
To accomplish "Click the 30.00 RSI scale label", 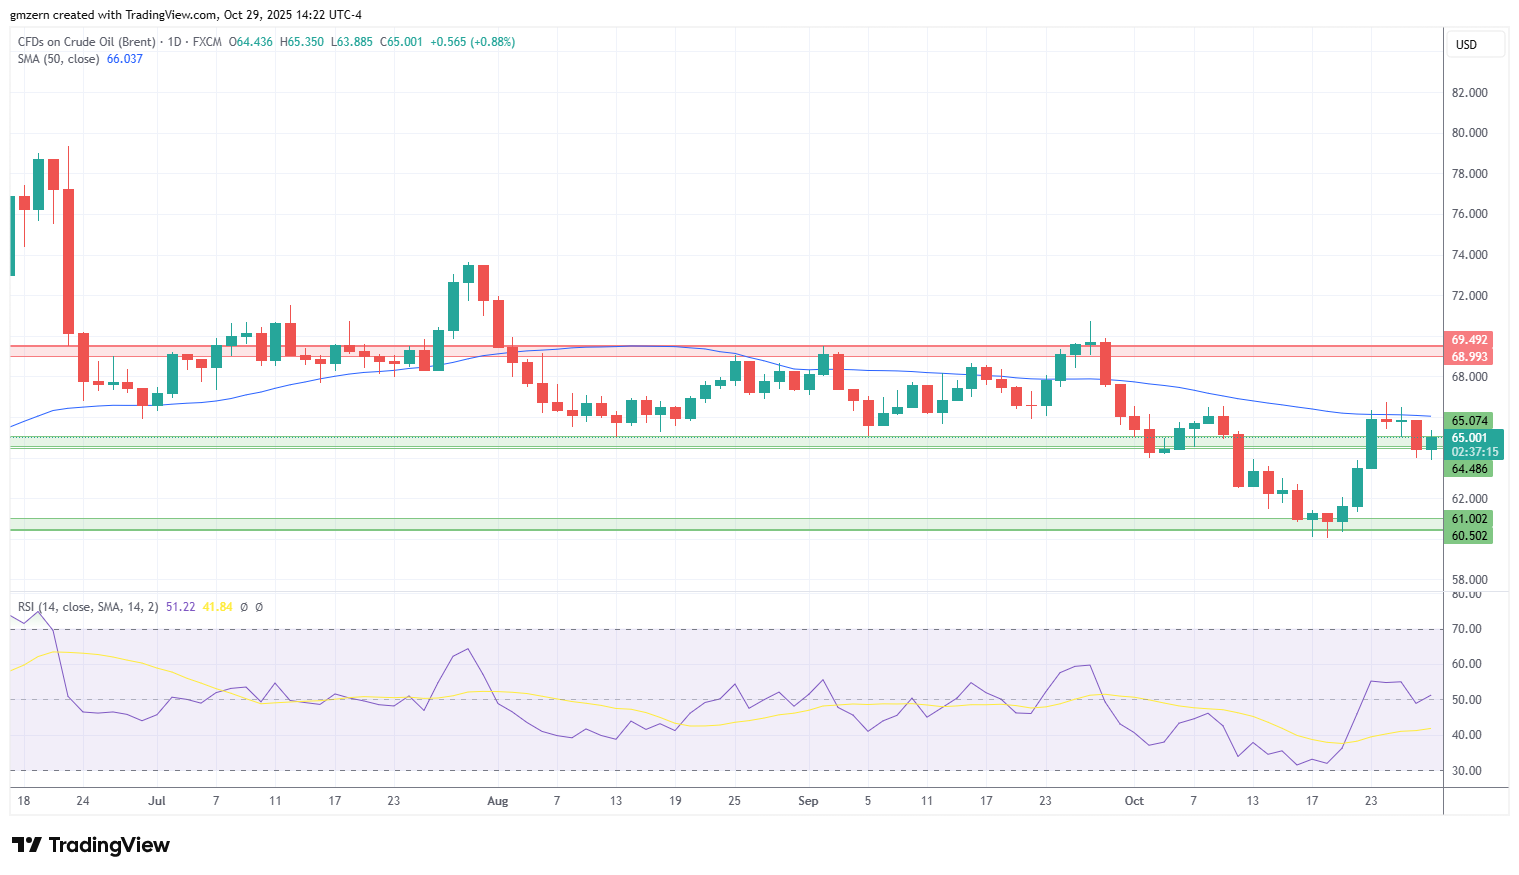I will coord(1466,771).
